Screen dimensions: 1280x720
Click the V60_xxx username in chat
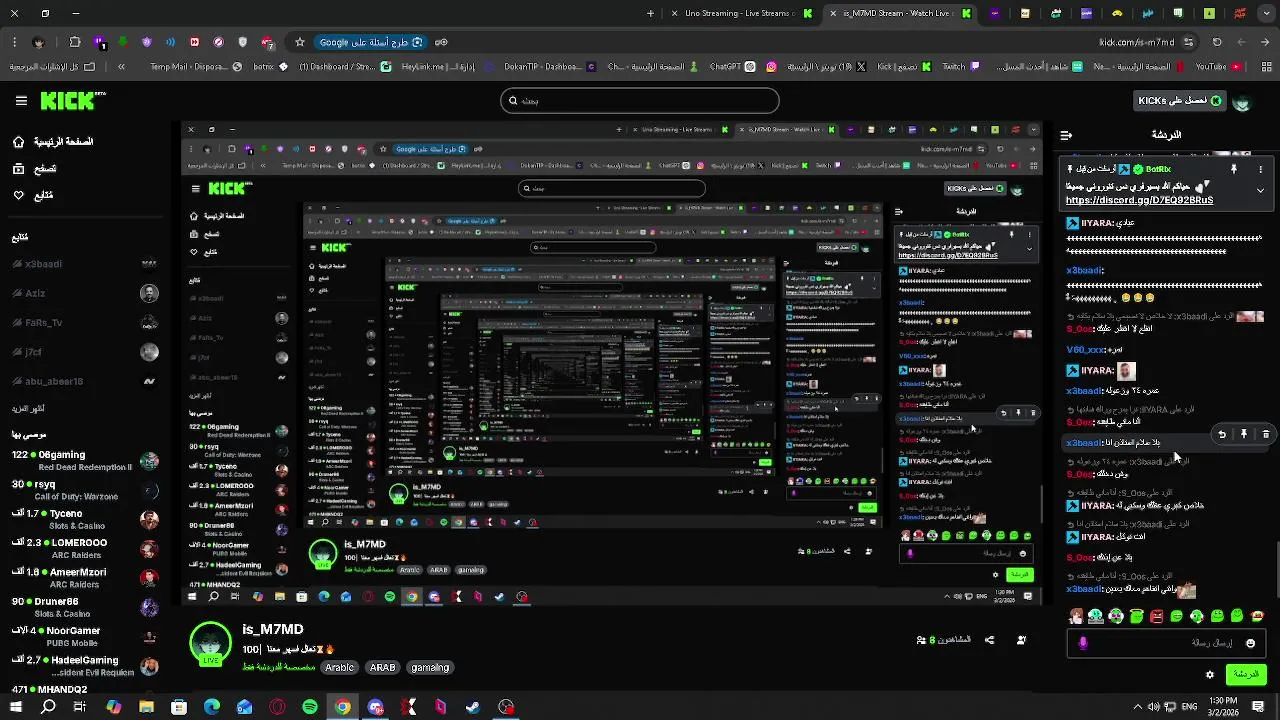pos(1085,350)
